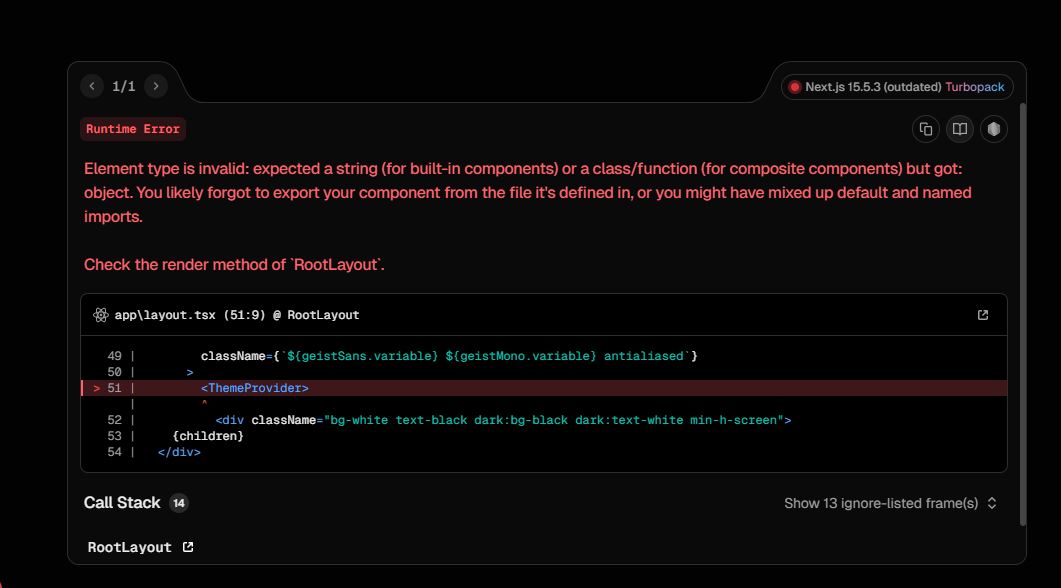Open app\layout.tsx in editor icon

983,315
